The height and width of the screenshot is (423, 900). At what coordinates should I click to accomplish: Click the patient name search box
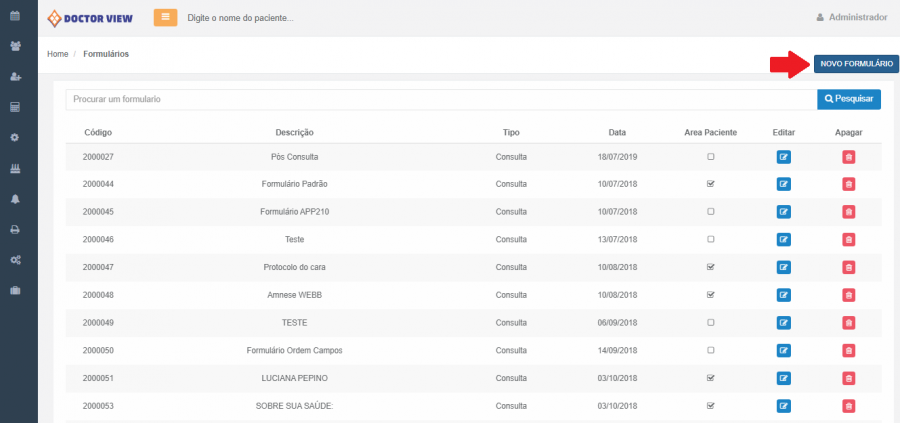pyautogui.click(x=300, y=18)
